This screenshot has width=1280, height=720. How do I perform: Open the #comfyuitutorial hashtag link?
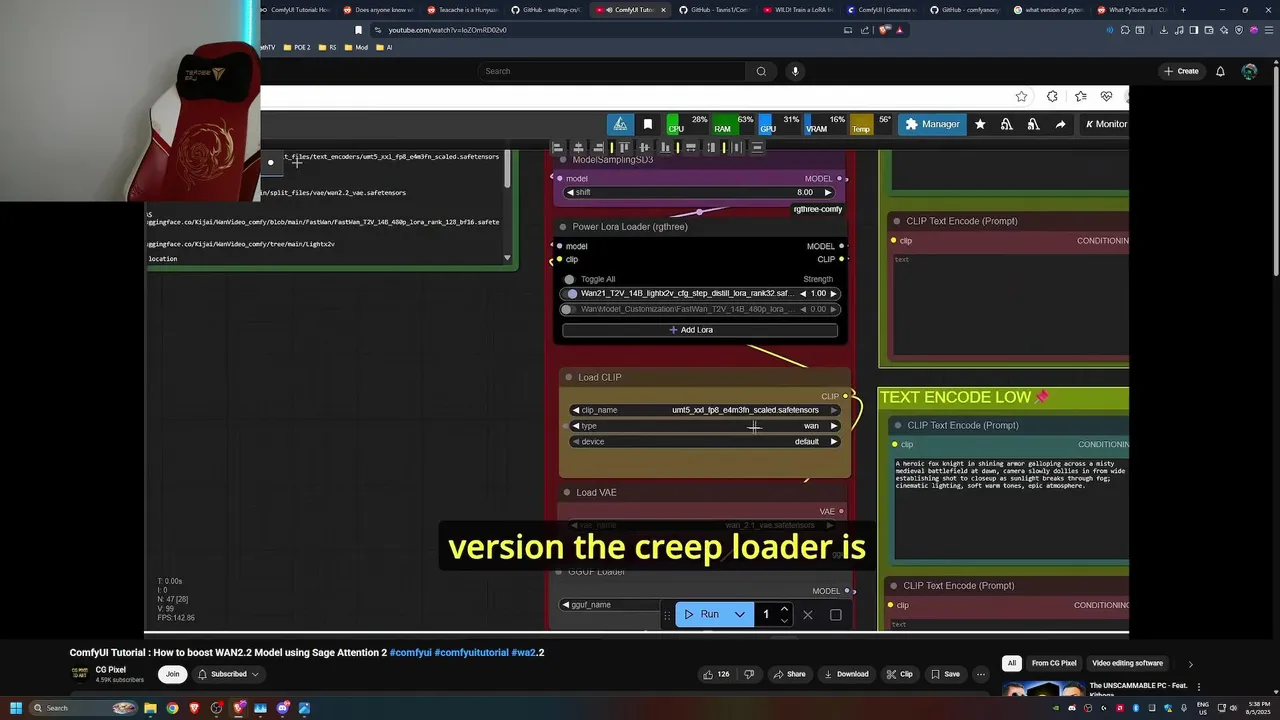tap(472, 653)
